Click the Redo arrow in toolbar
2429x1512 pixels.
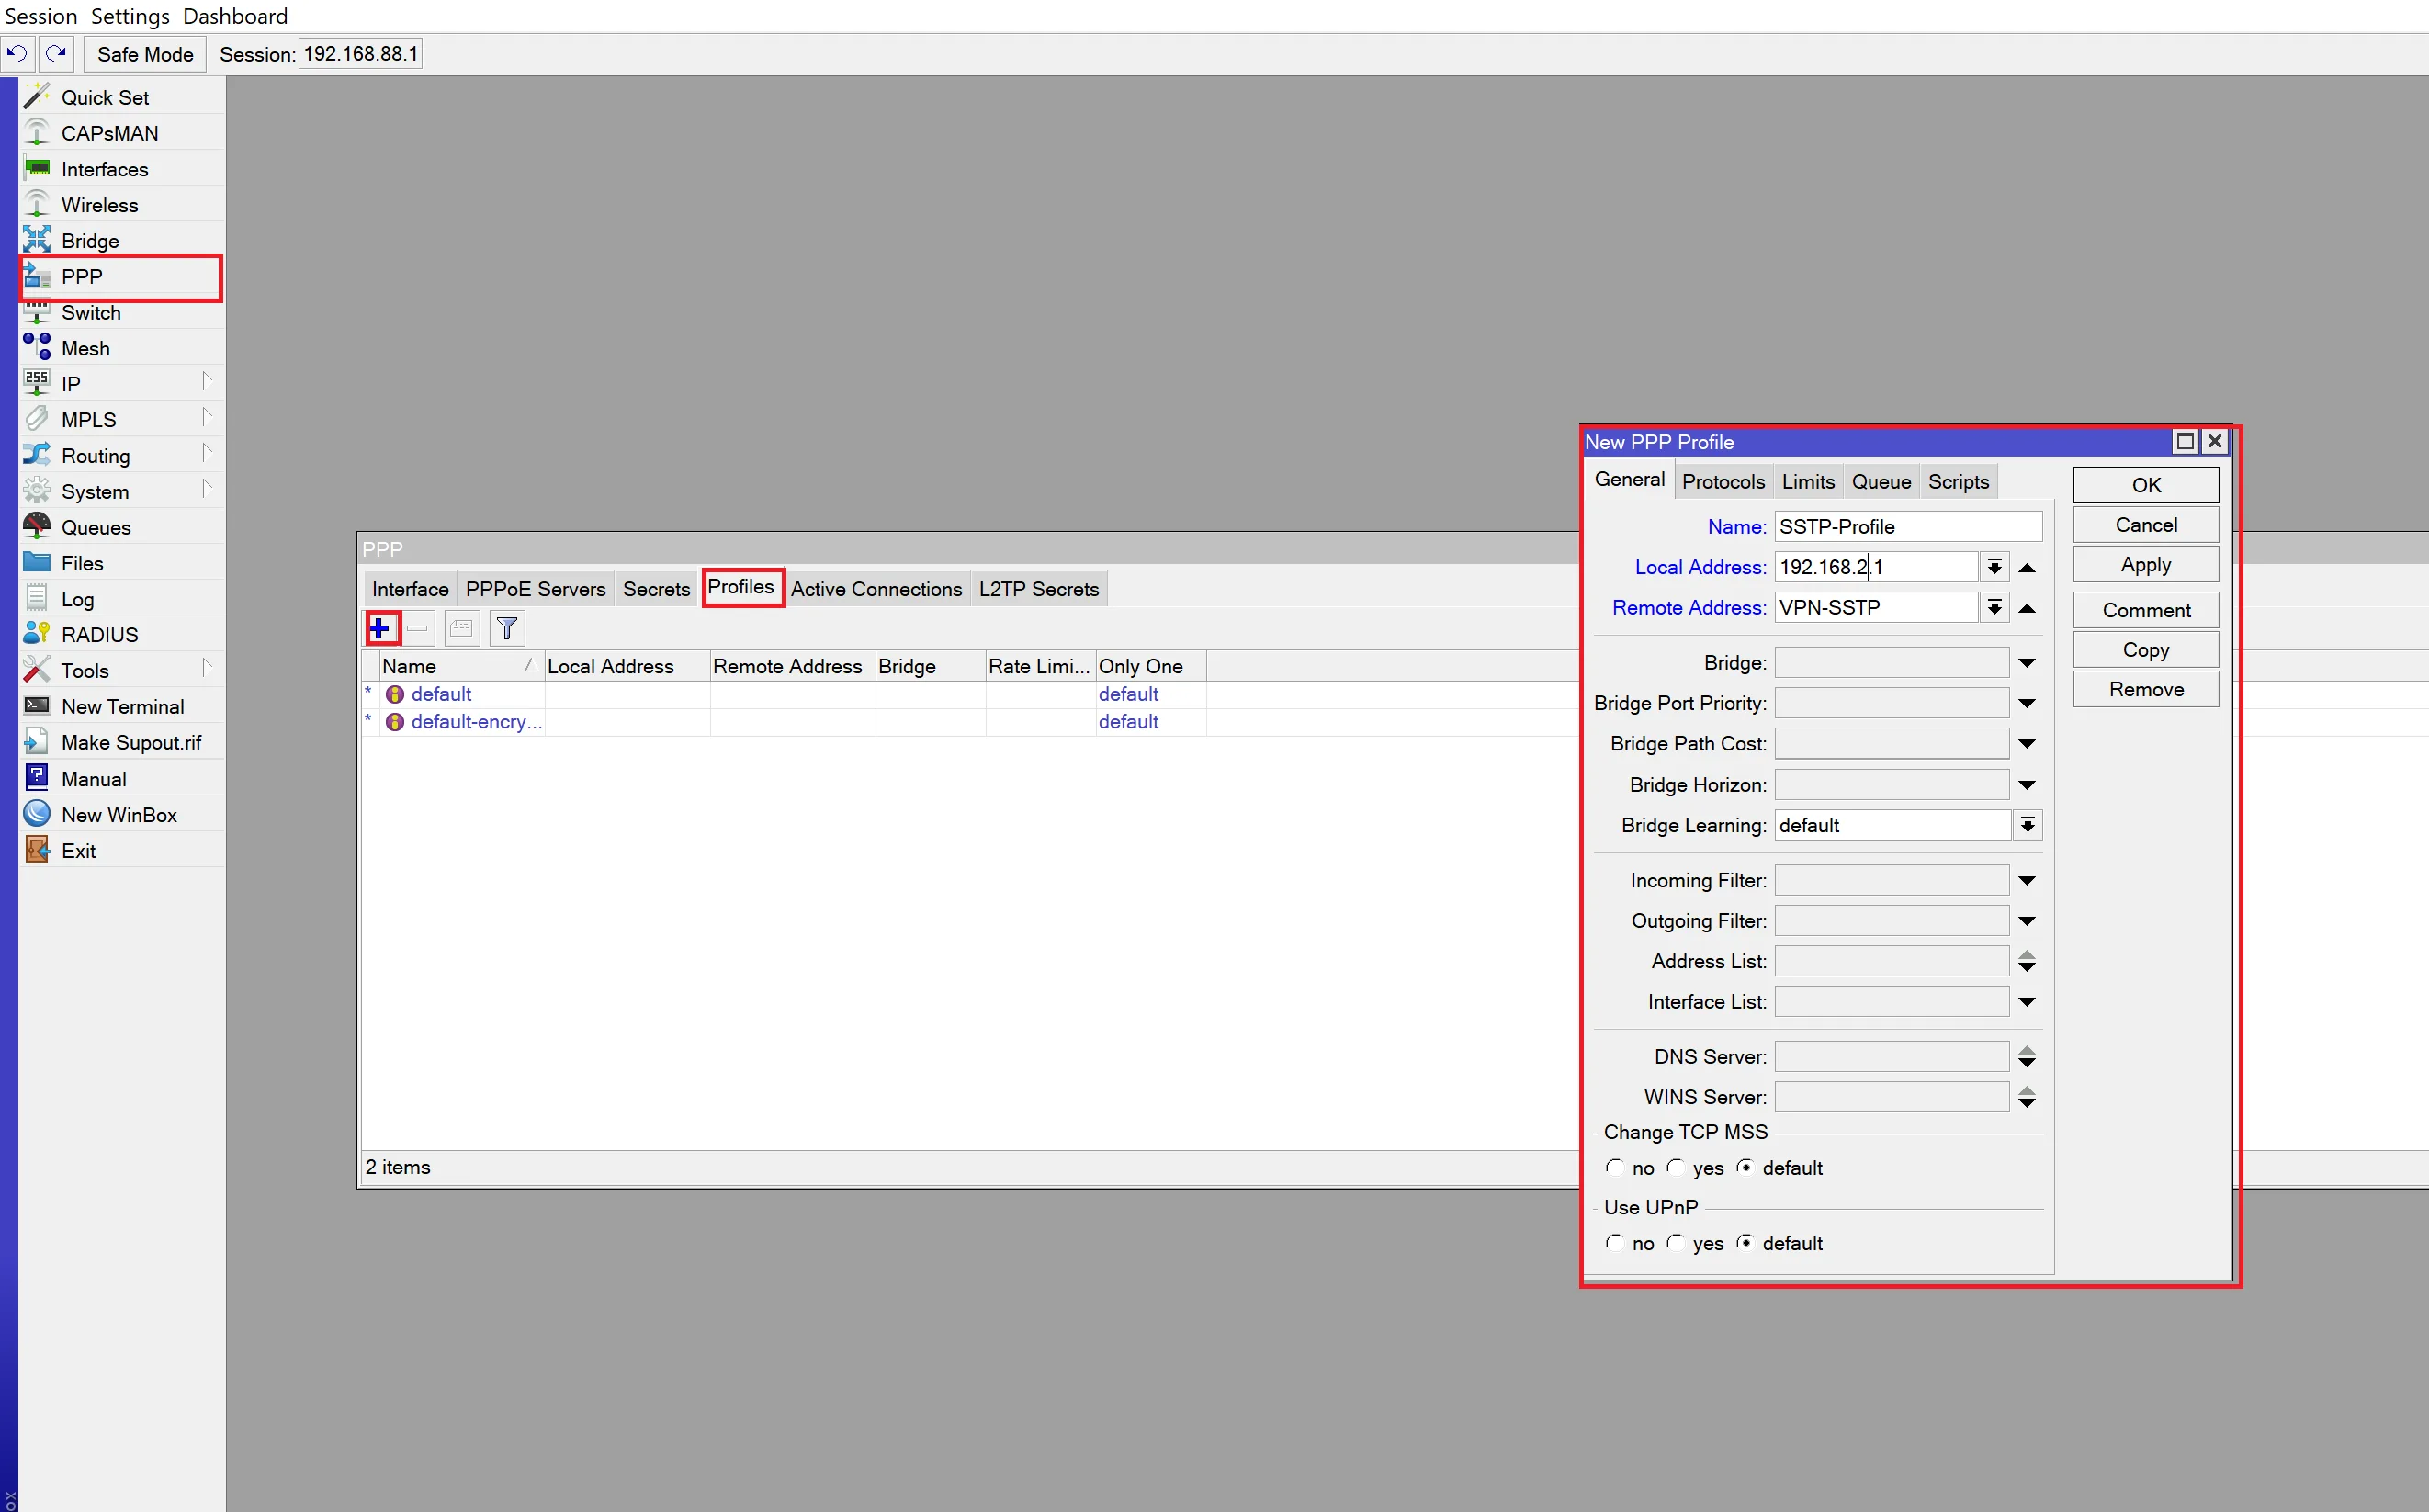click(56, 54)
